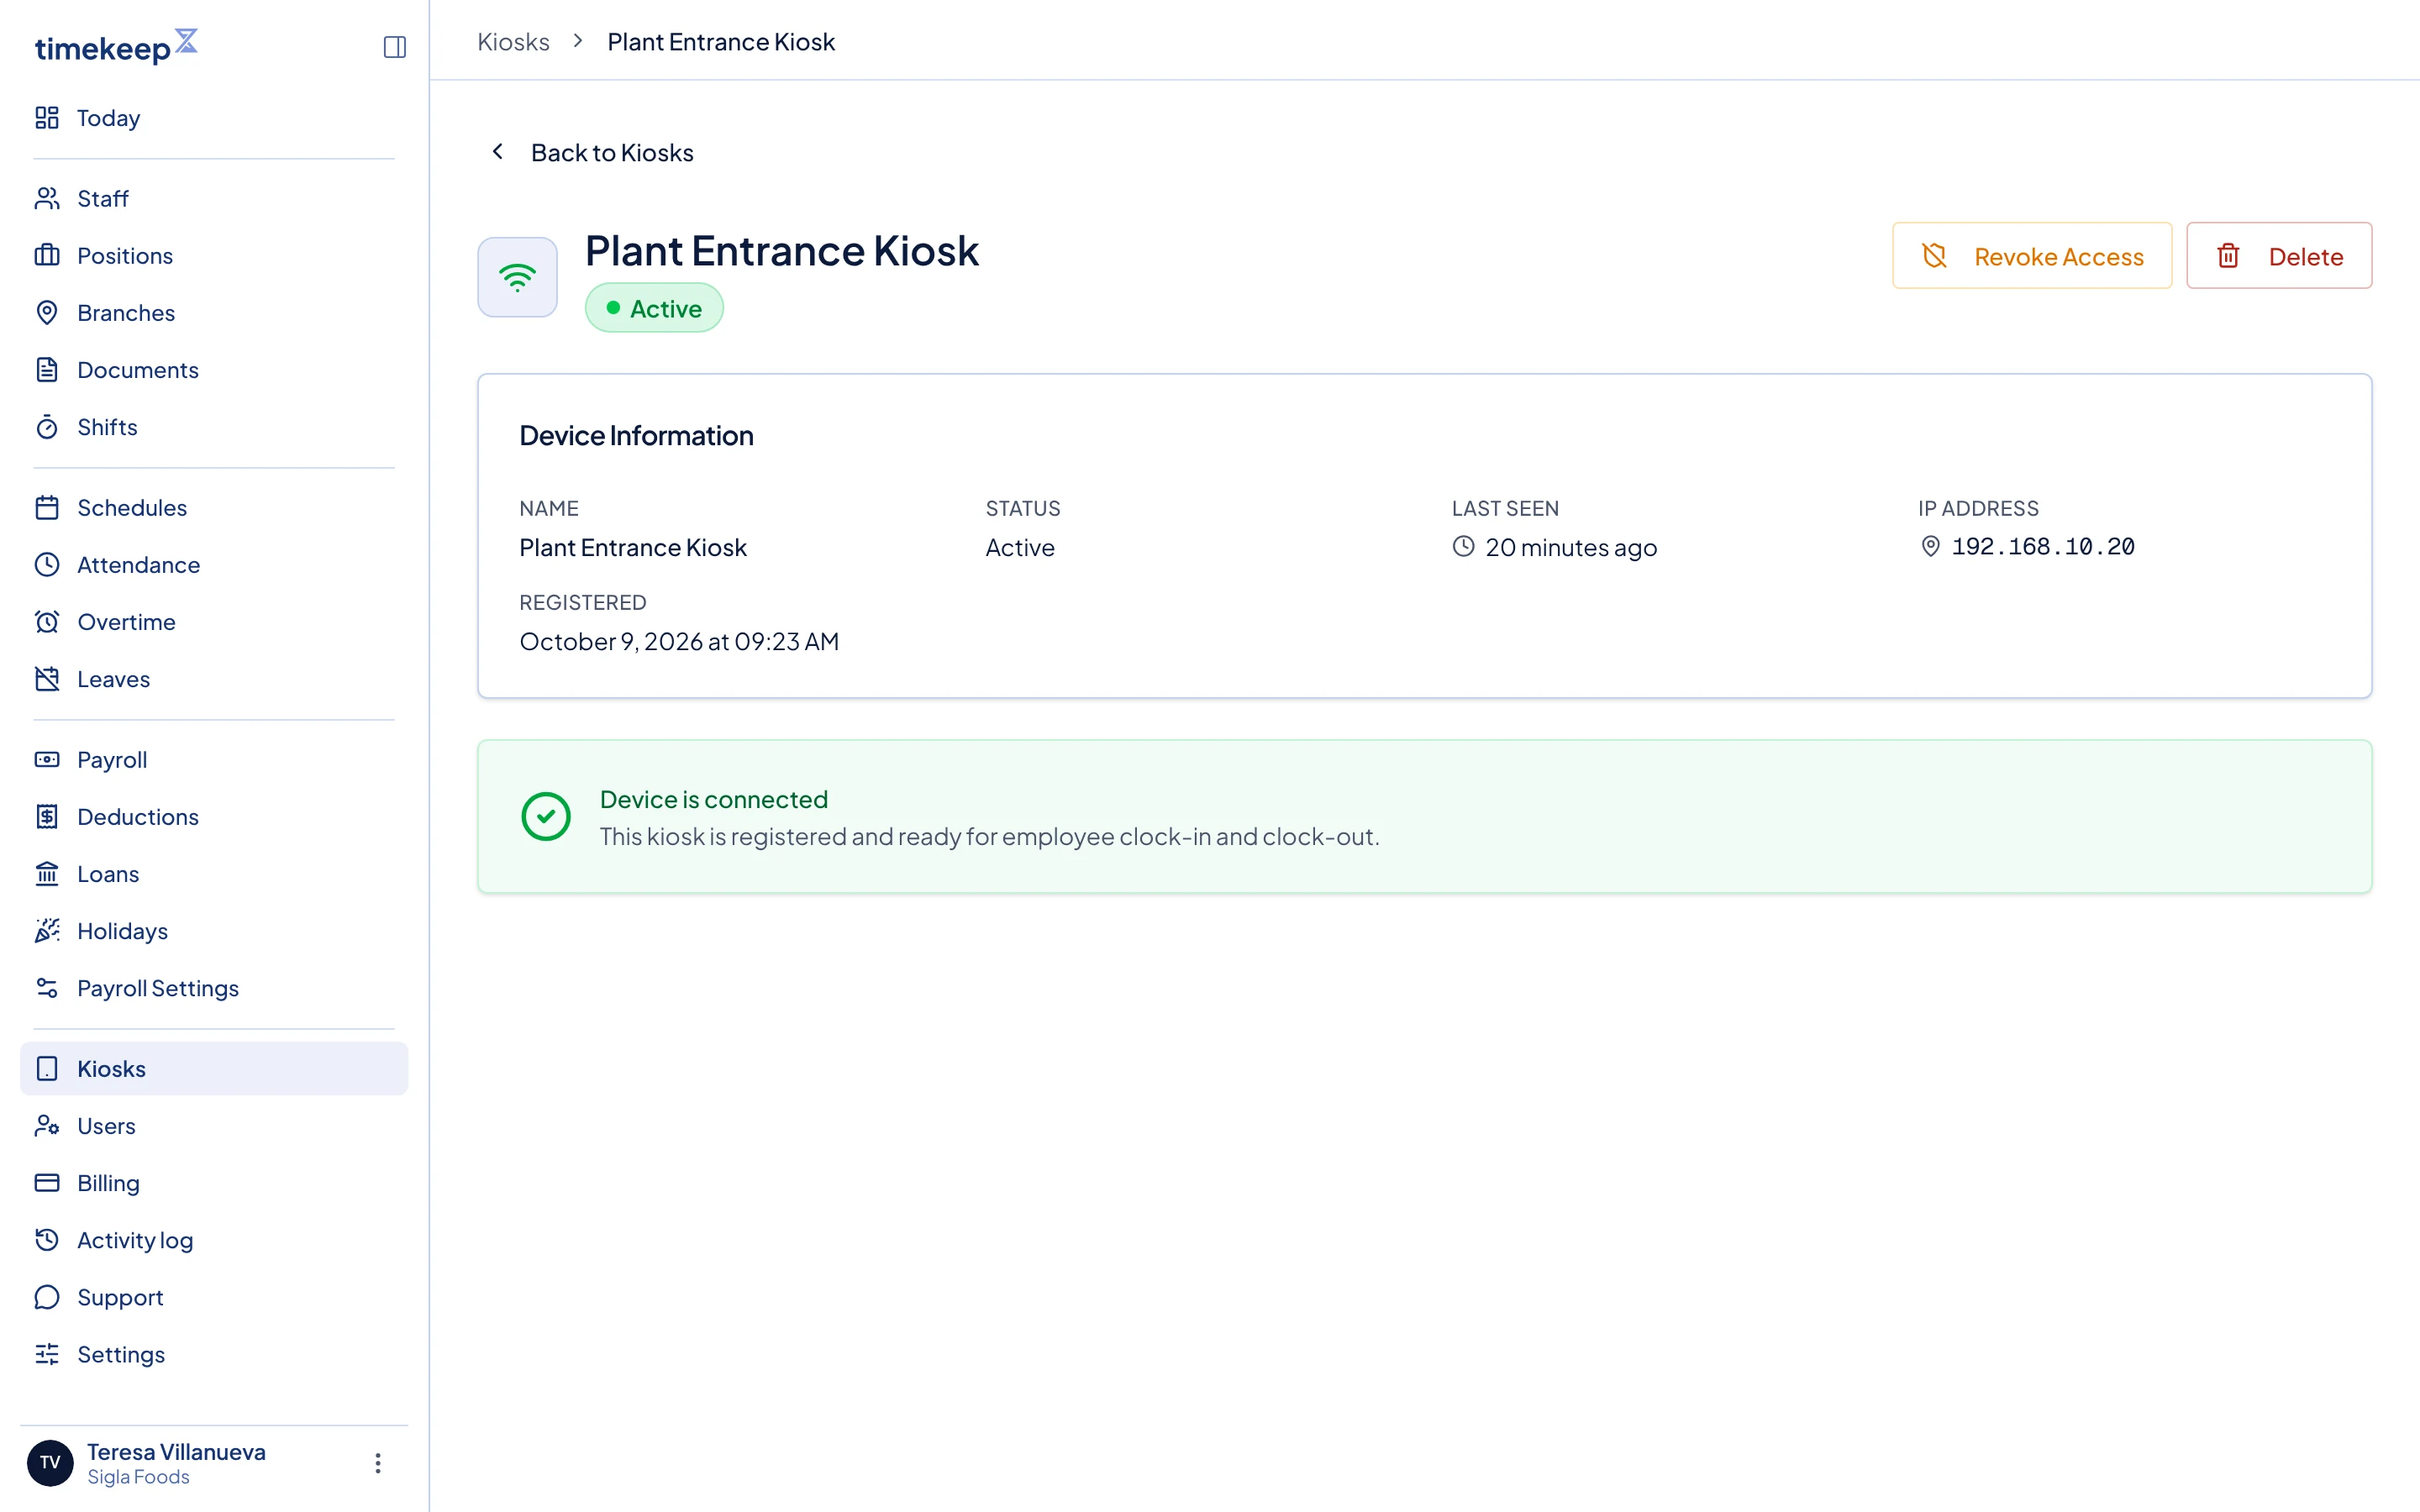Open Settings in sidebar
This screenshot has width=2420, height=1512.
pyautogui.click(x=214, y=1354)
